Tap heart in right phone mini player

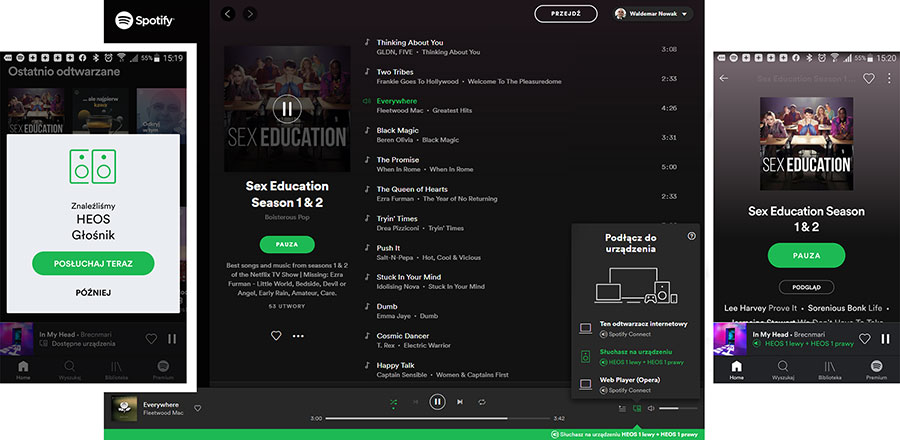click(x=864, y=338)
